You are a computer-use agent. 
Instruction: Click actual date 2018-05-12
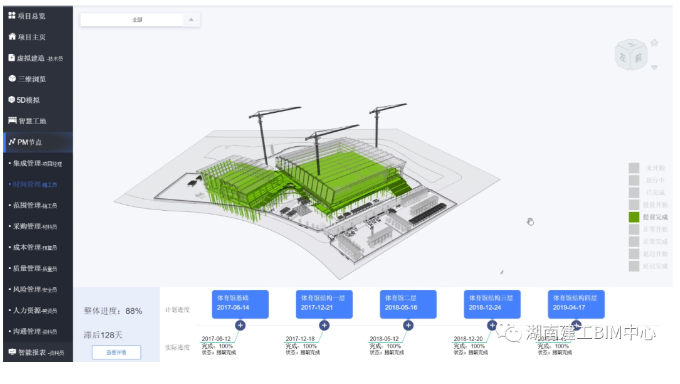coord(384,339)
